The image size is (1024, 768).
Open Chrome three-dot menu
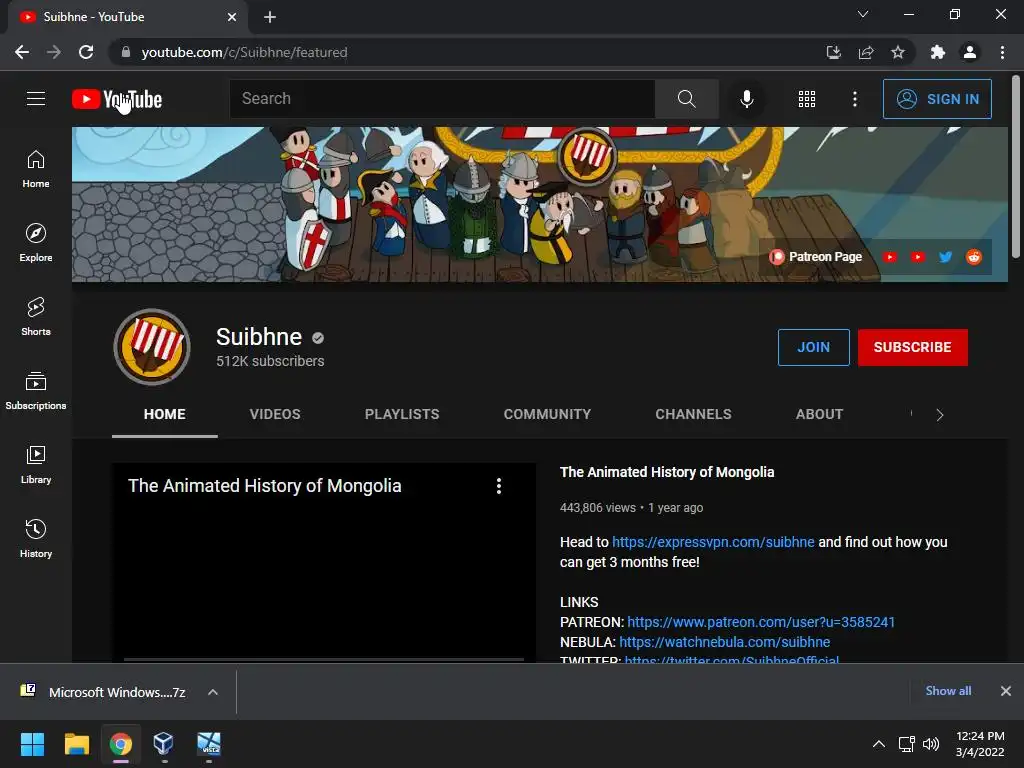point(1002,52)
